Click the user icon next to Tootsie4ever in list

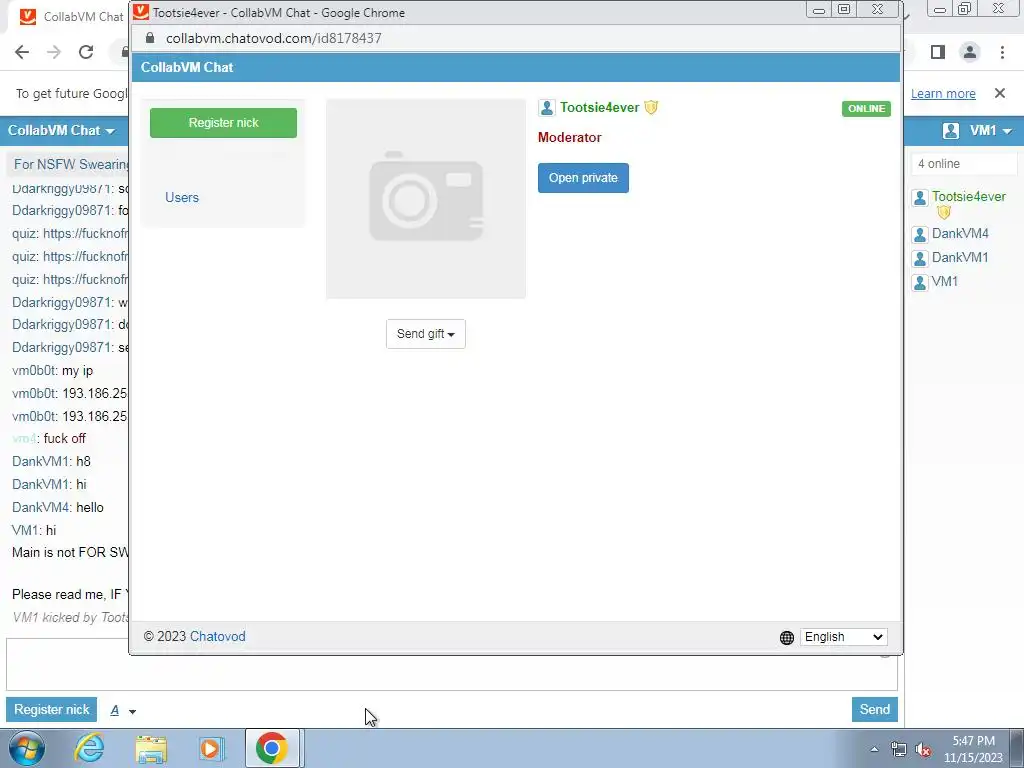[920, 198]
